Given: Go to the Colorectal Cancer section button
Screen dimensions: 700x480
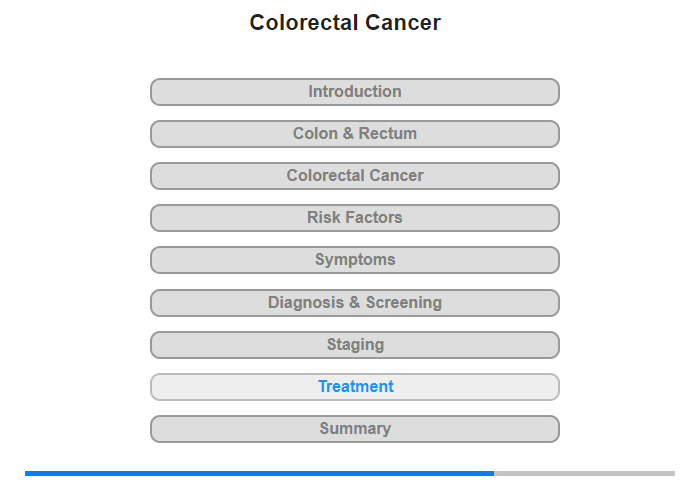Looking at the screenshot, I should (354, 176).
